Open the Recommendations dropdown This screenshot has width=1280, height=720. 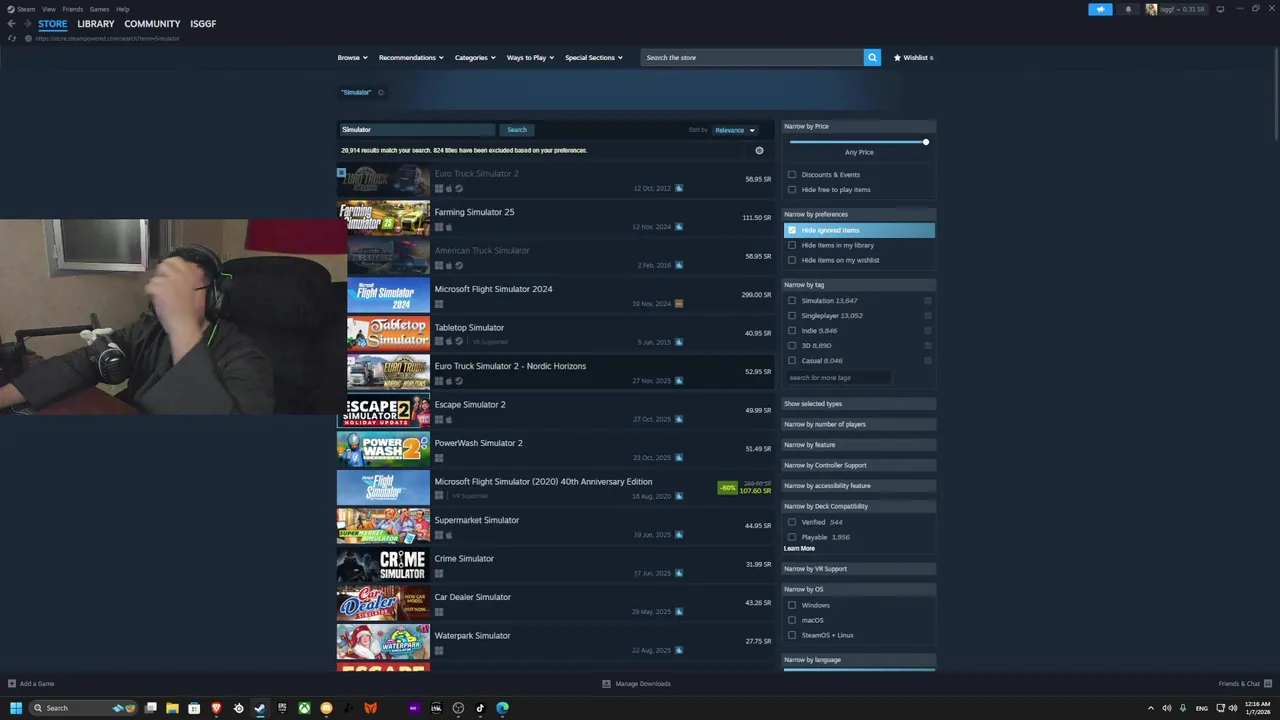pos(411,57)
